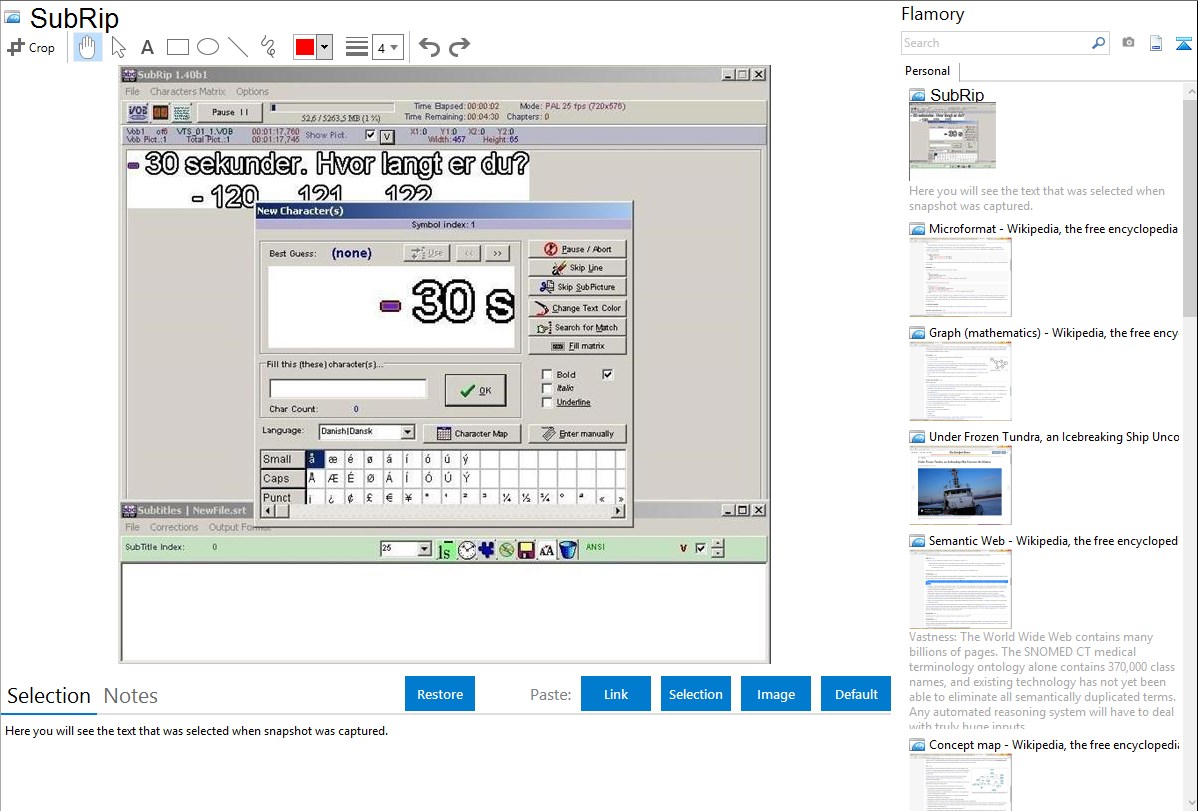The image size is (1198, 811).
Task: Click the line thickness icon
Action: [x=357, y=47]
